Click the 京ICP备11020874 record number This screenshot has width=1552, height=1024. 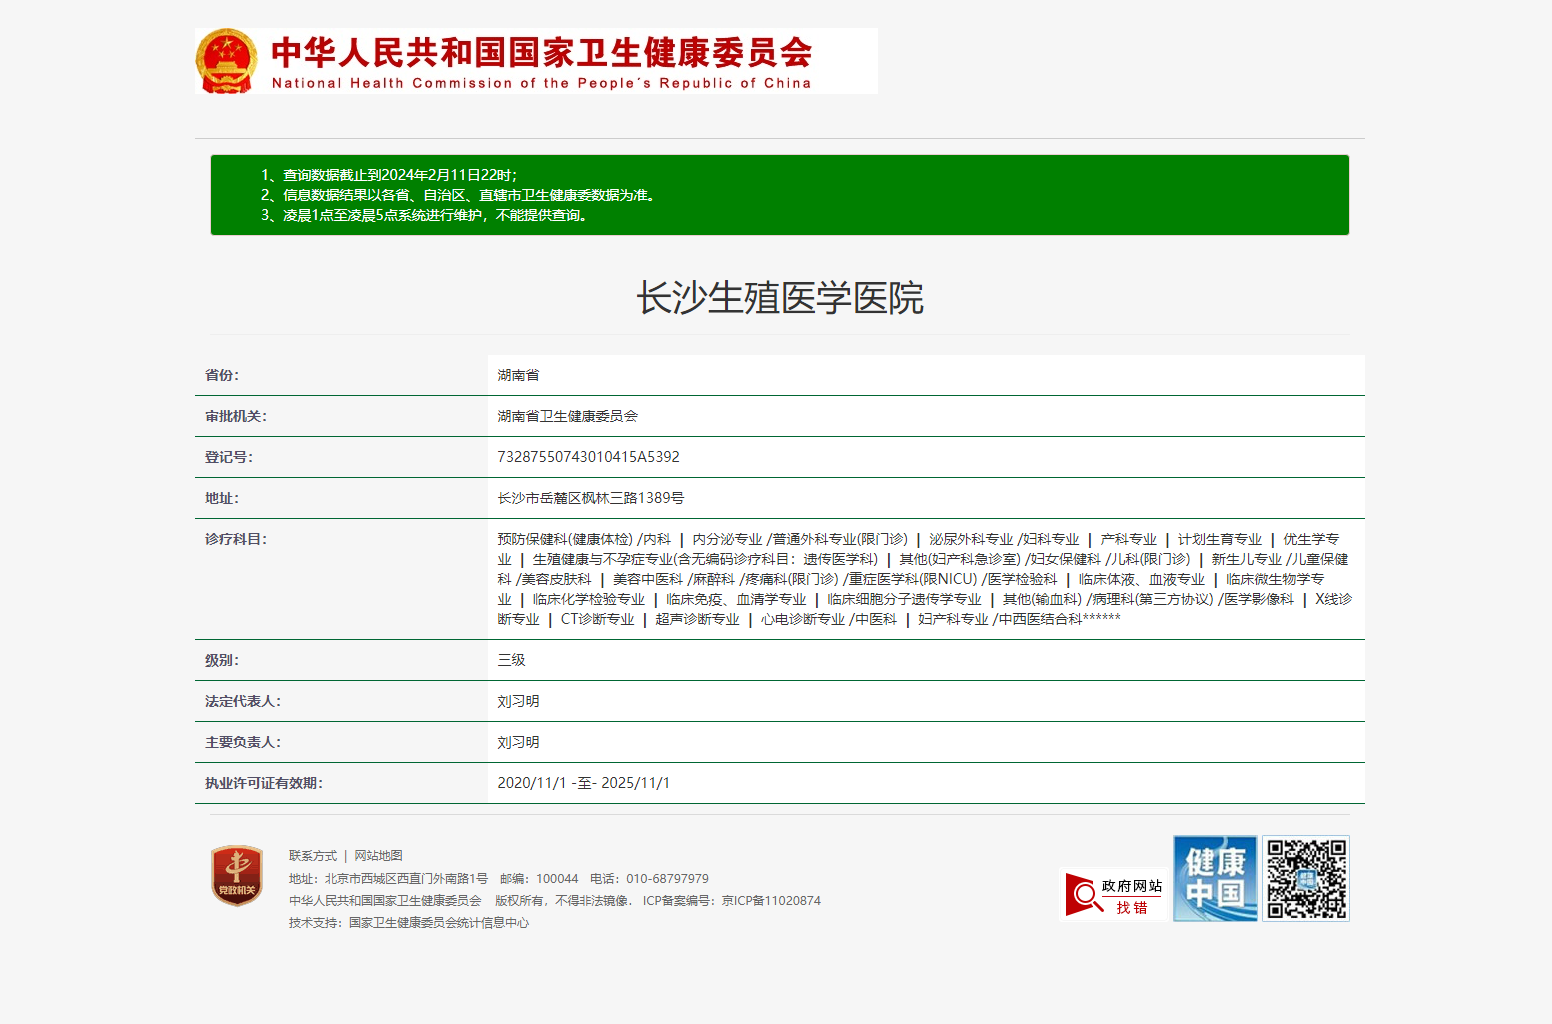[771, 901]
